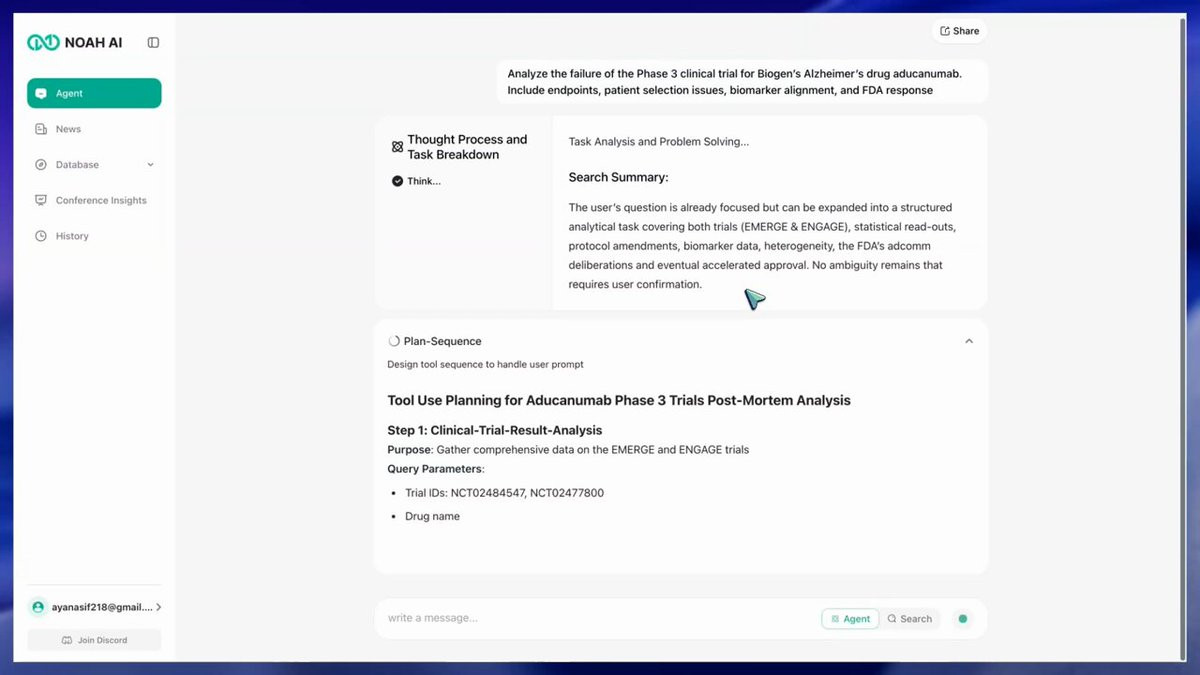Viewport: 1200px width, 675px height.
Task: Join Discord
Action: point(94,640)
